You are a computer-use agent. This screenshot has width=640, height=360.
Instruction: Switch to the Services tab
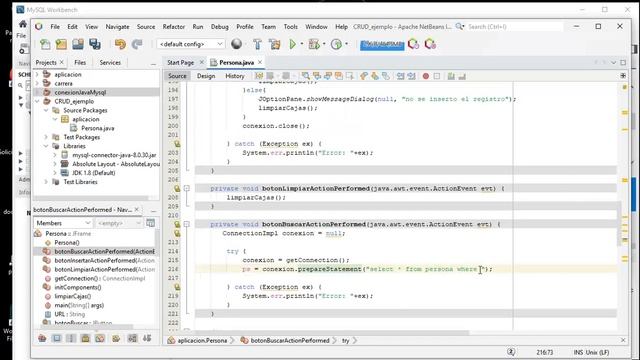[x=110, y=62]
